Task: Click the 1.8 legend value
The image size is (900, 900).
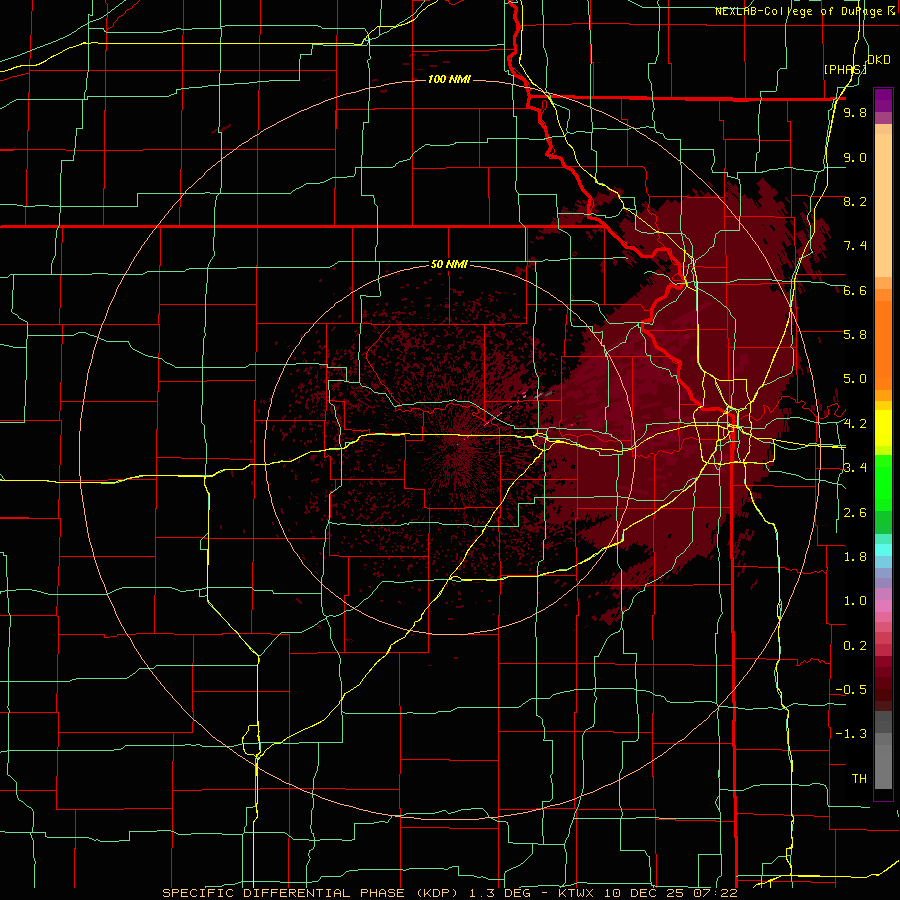Action: (855, 557)
